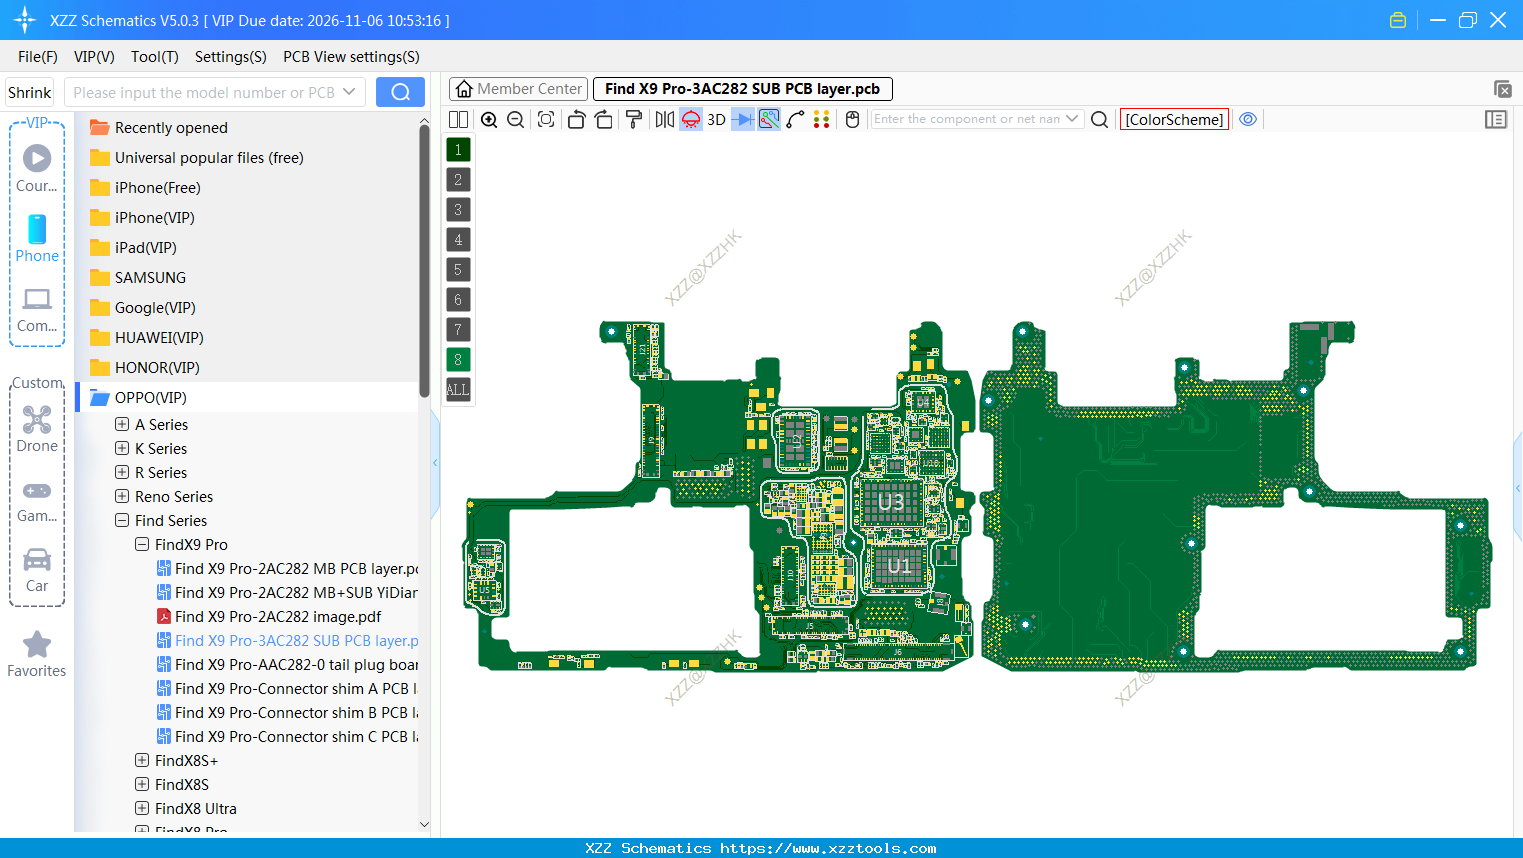The image size is (1523, 858).
Task: Click the mouse settings toolbar icon
Action: tap(852, 119)
